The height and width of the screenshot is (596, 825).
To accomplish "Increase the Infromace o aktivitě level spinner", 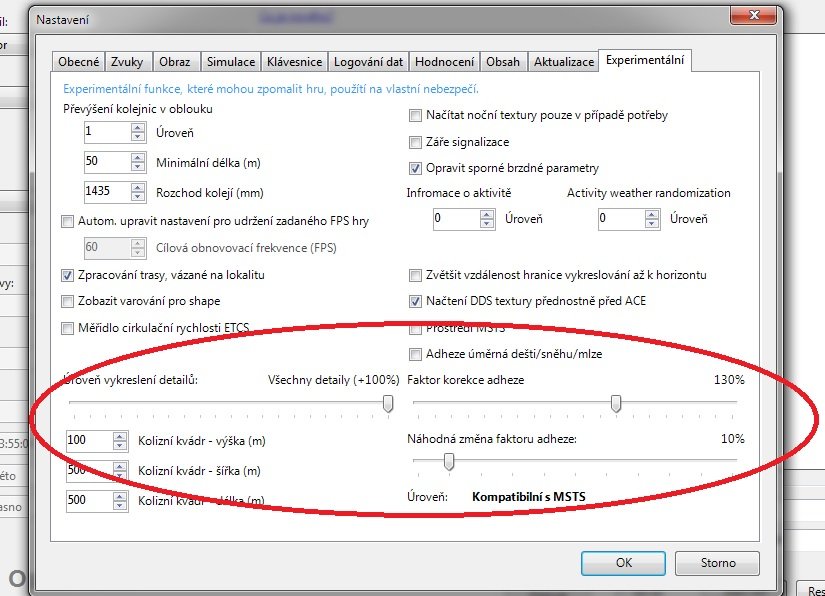I will (486, 213).
